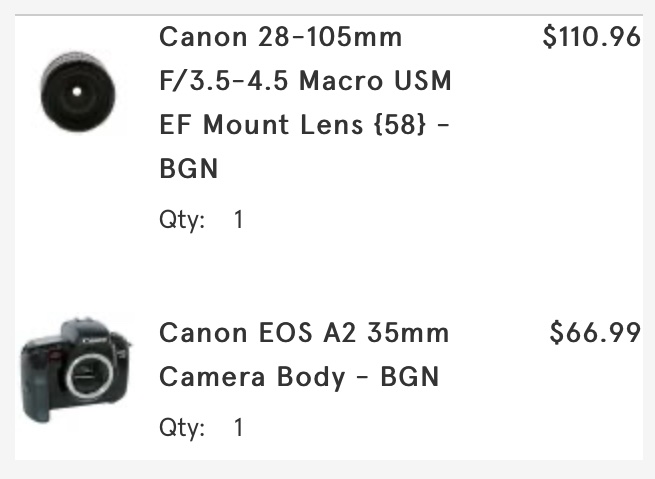Screen dimensions: 655x479
Task: Click the Canon 28-105mm lens thumbnail
Action: [x=78, y=92]
